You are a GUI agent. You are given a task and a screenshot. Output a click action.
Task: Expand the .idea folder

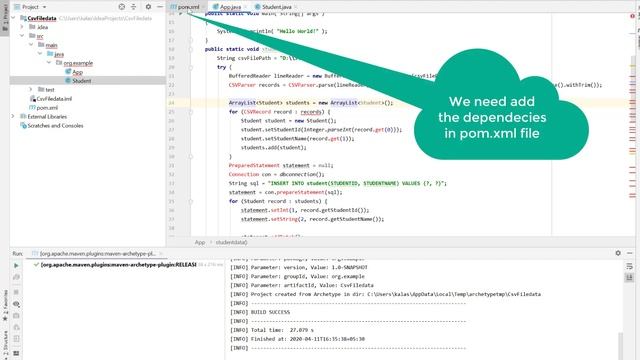pos(22,27)
